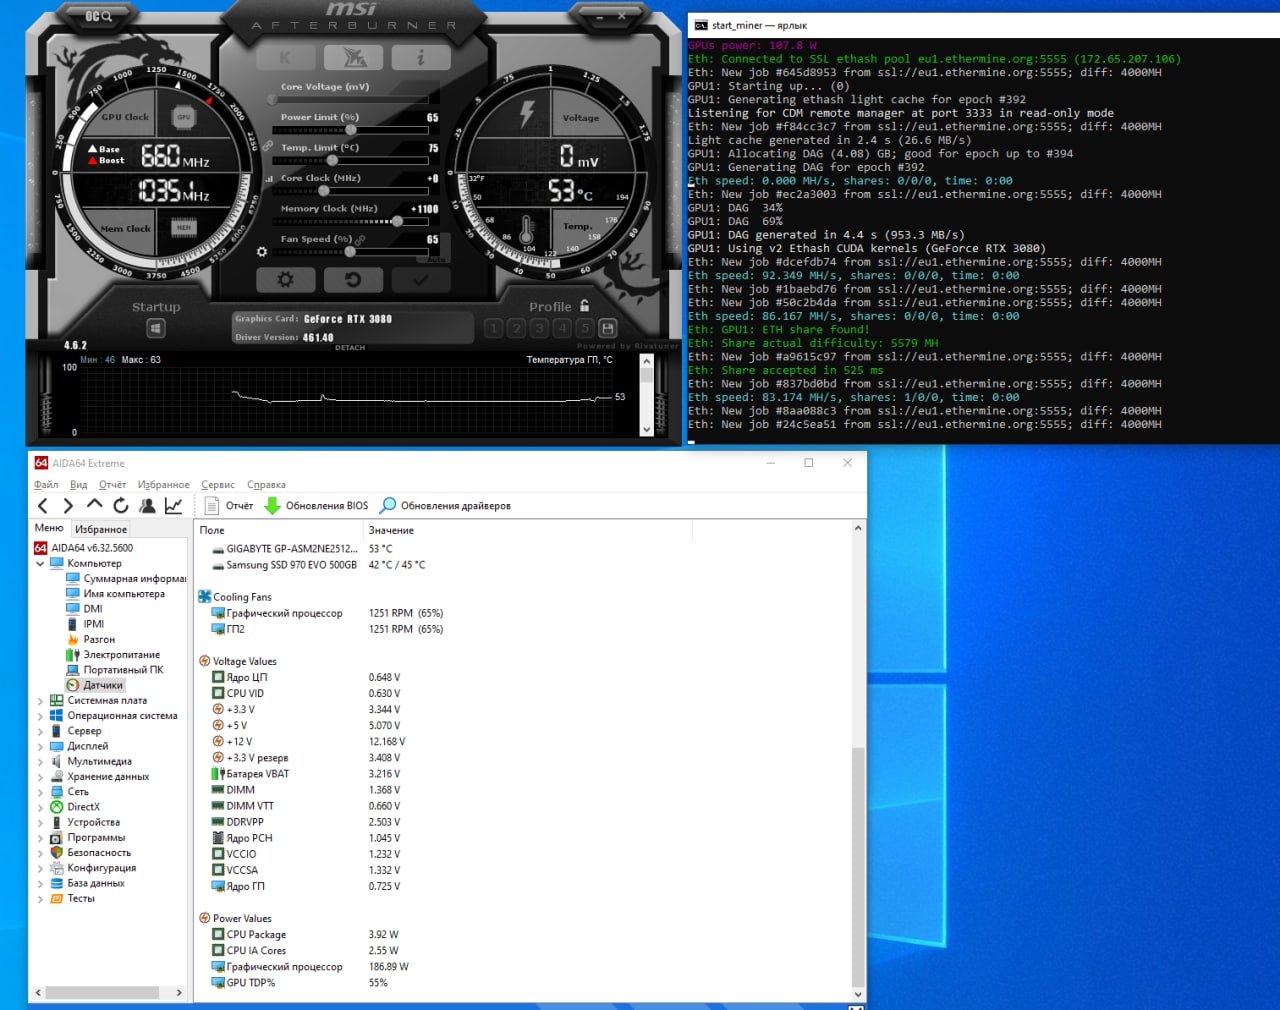Click the Поле column header
1280x1010 pixels.
point(279,531)
